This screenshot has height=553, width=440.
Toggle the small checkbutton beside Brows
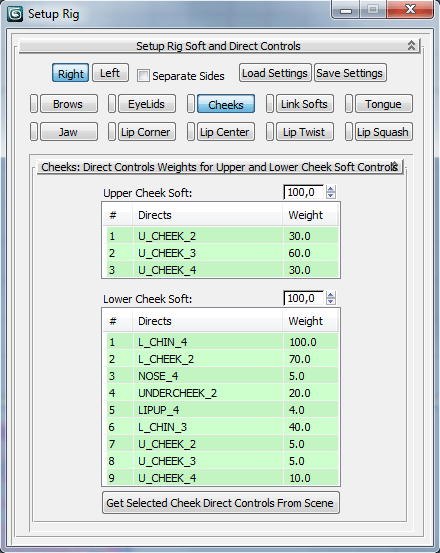34,104
